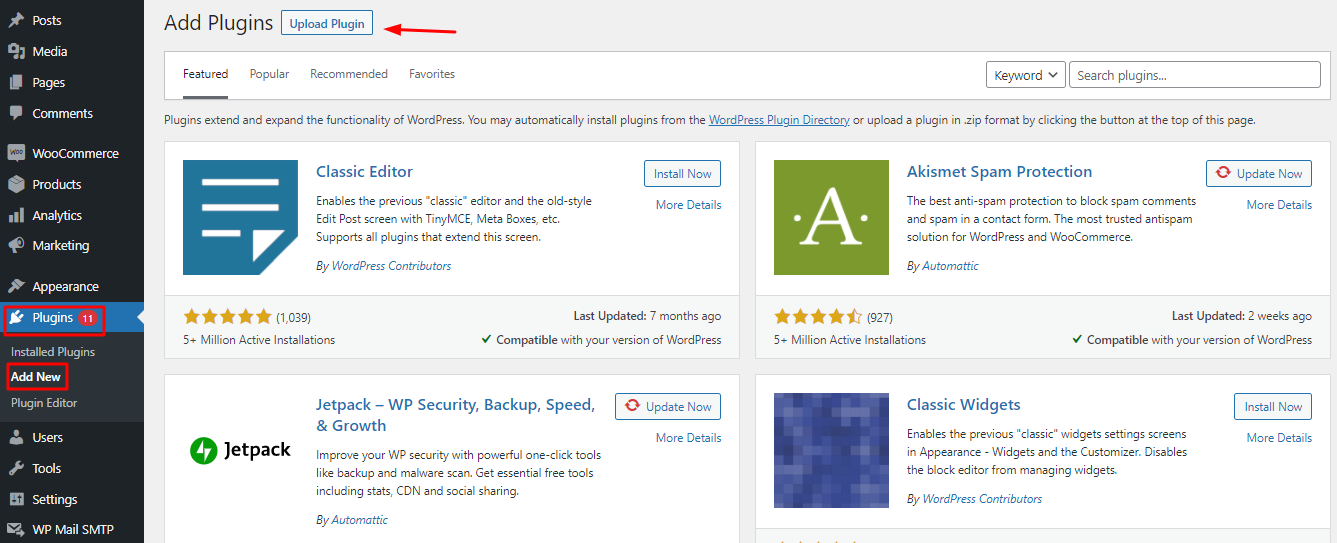This screenshot has width=1337, height=543.
Task: Open the Classic Editor title link
Action: (x=364, y=171)
